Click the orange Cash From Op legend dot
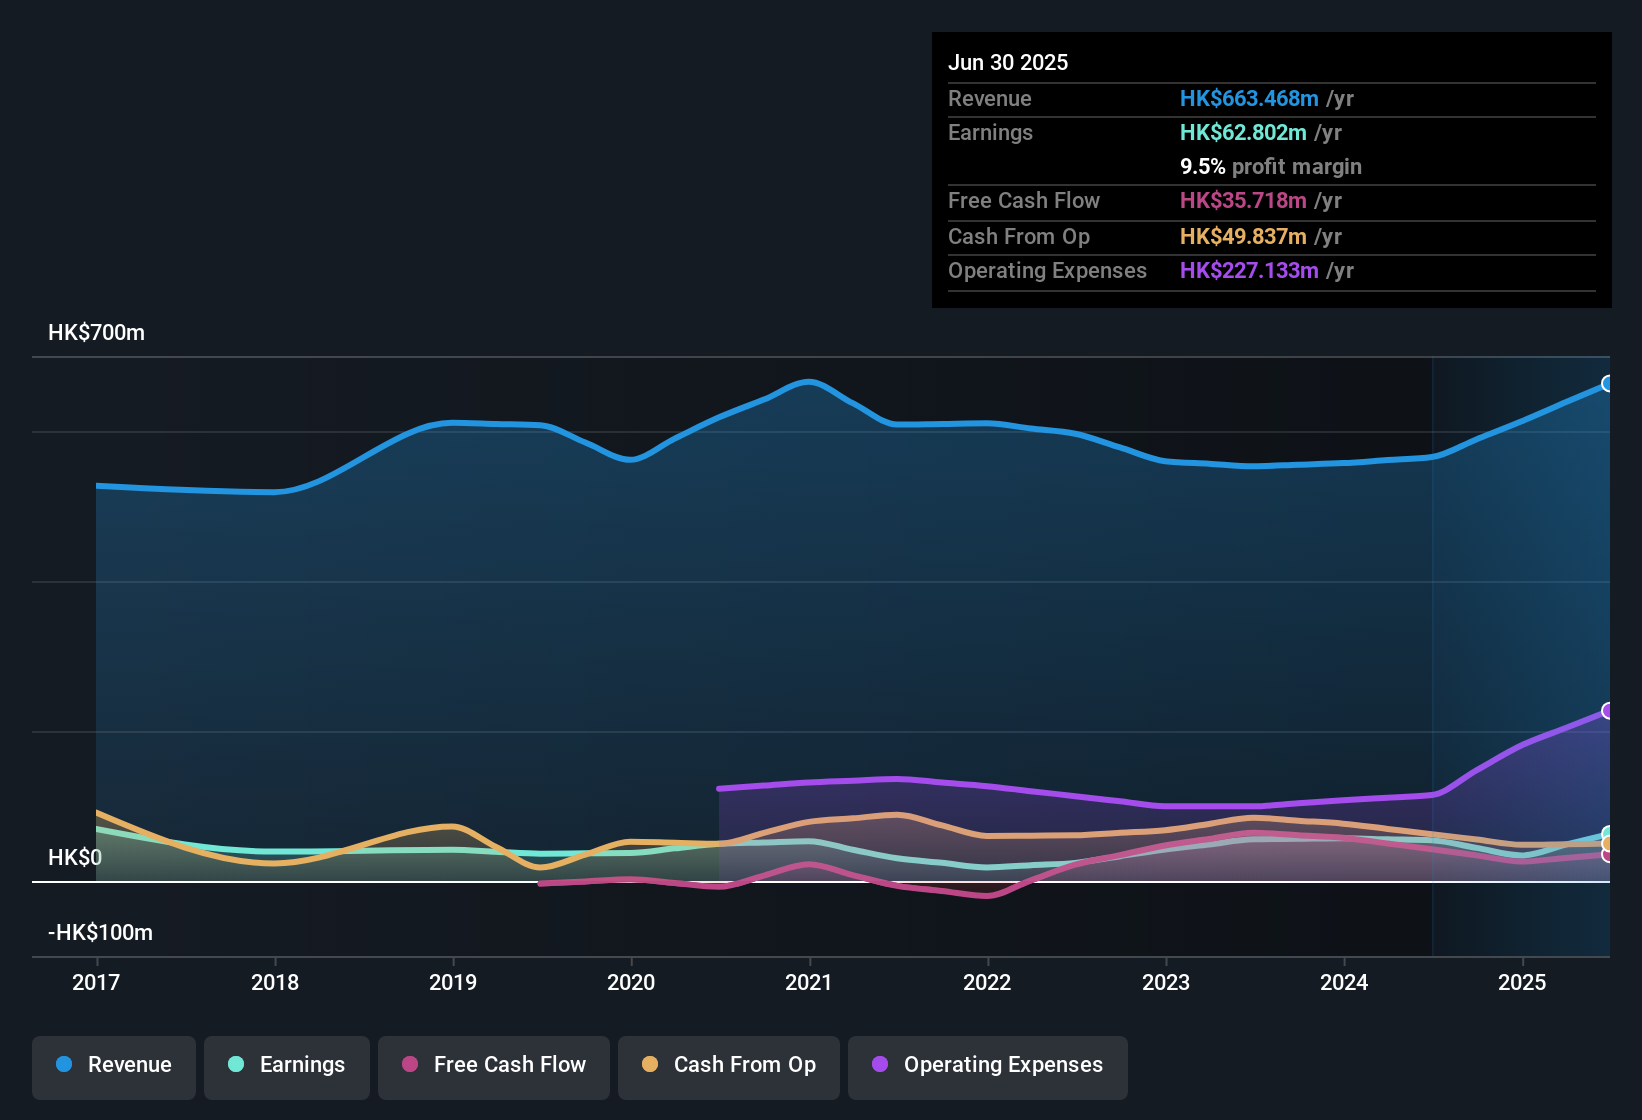Screen dimensions: 1642x1120 coord(651,1065)
